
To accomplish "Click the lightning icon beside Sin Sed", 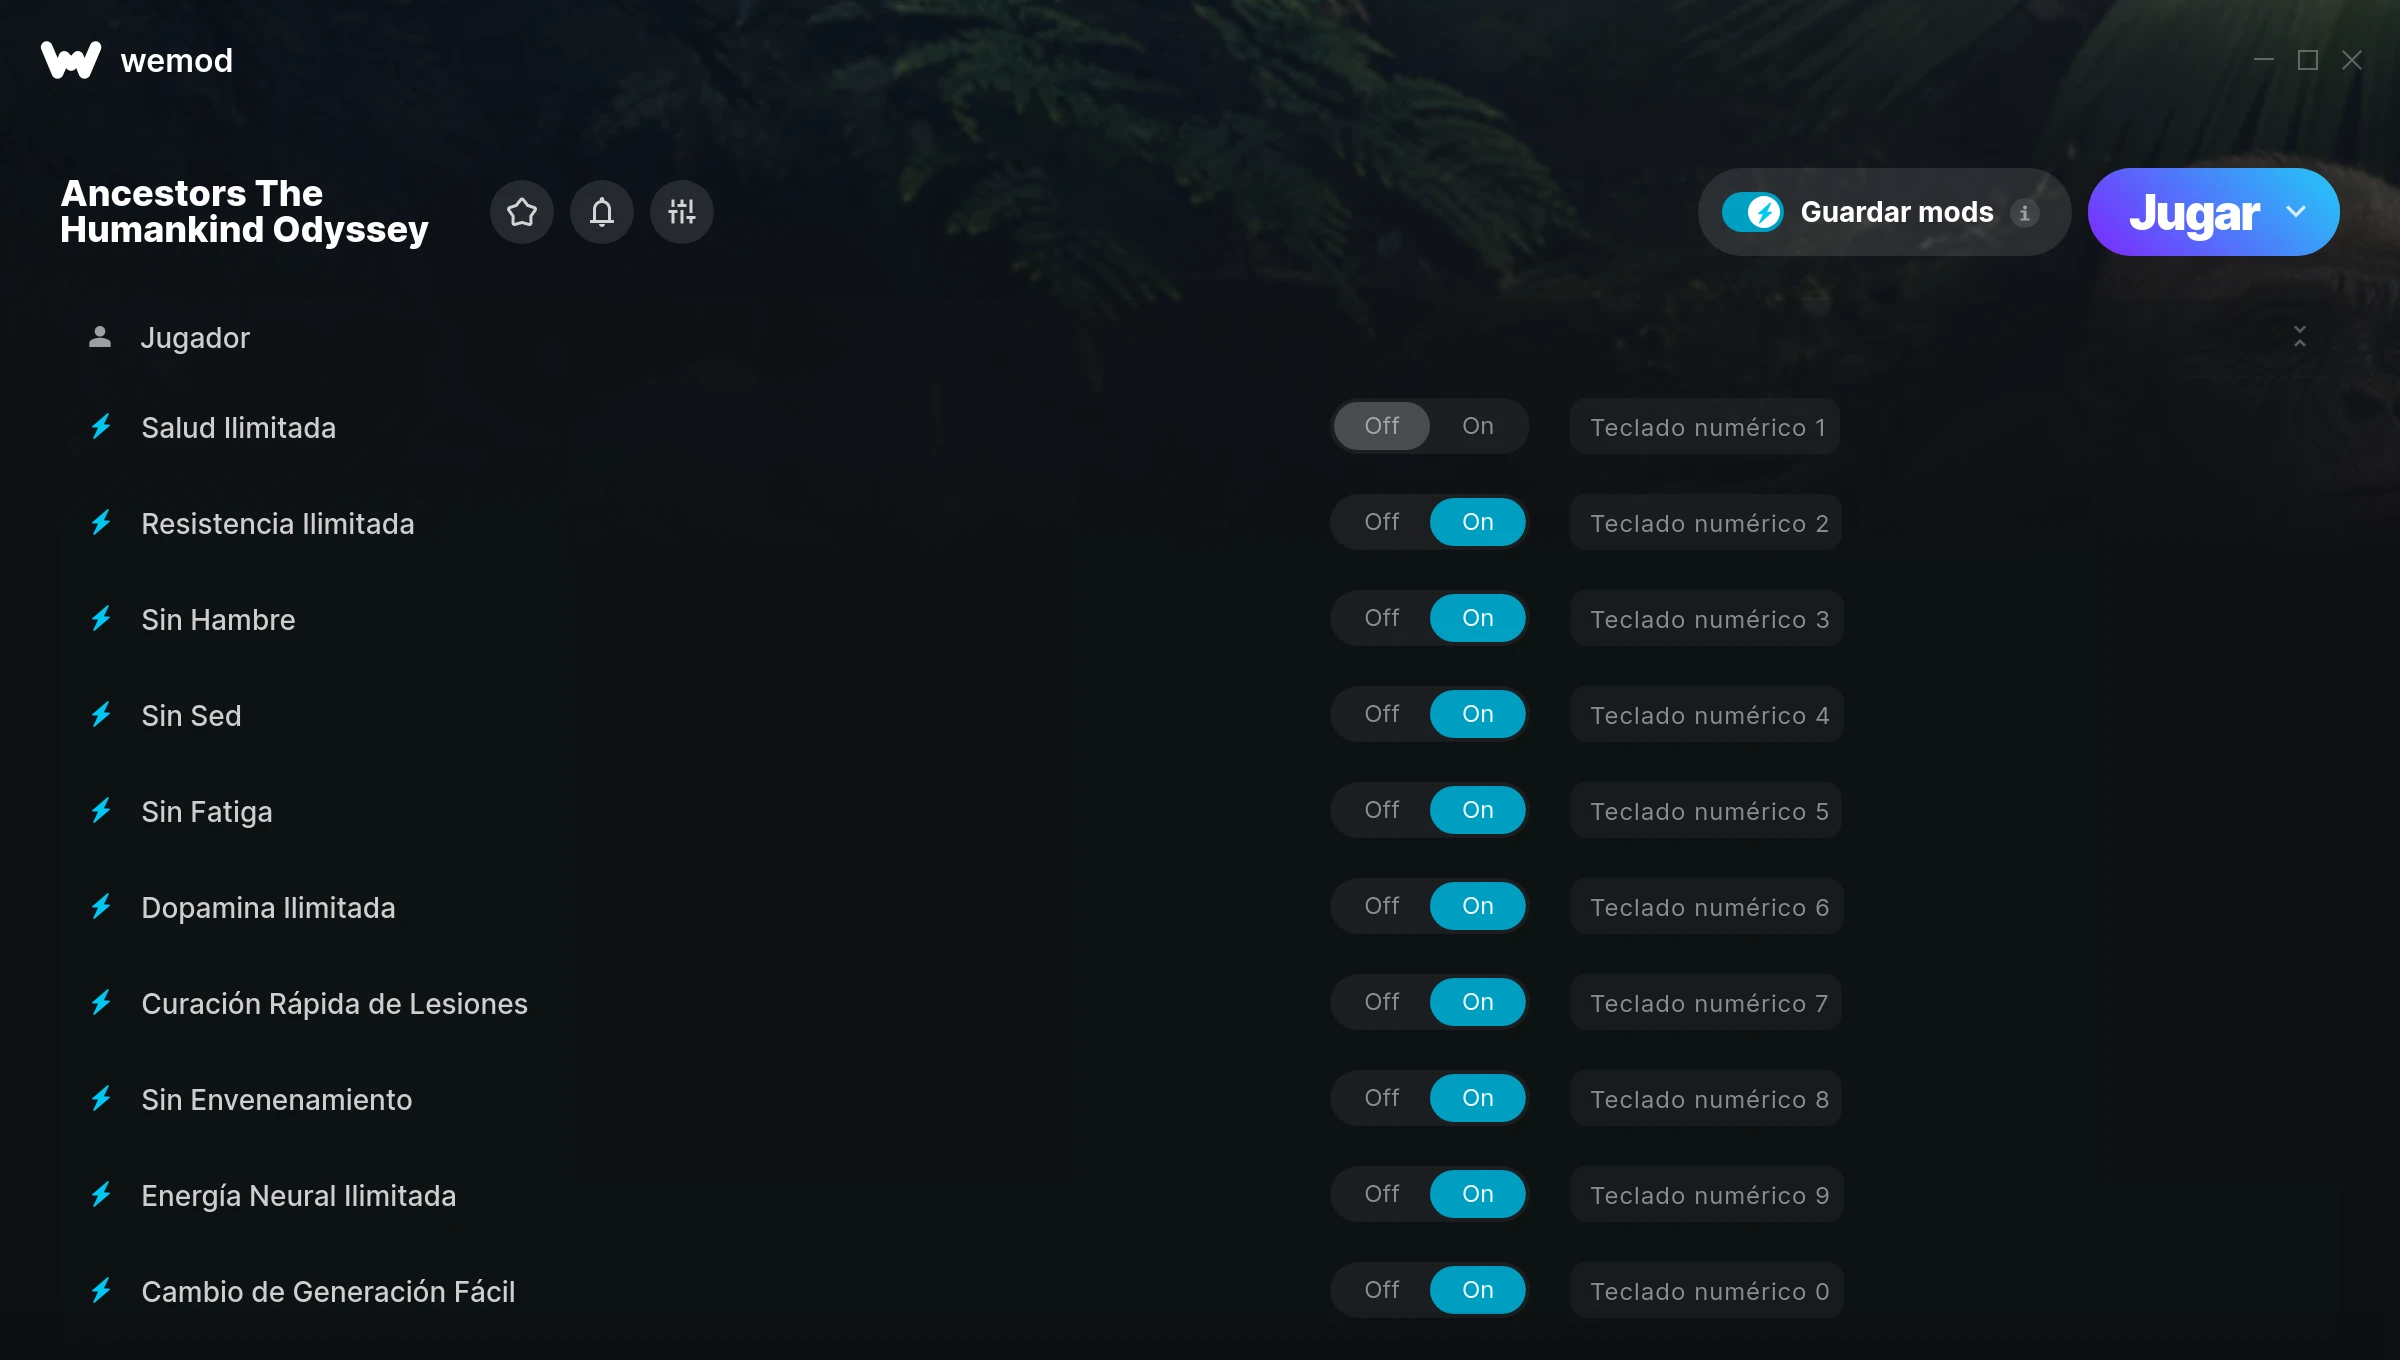I will (x=101, y=715).
